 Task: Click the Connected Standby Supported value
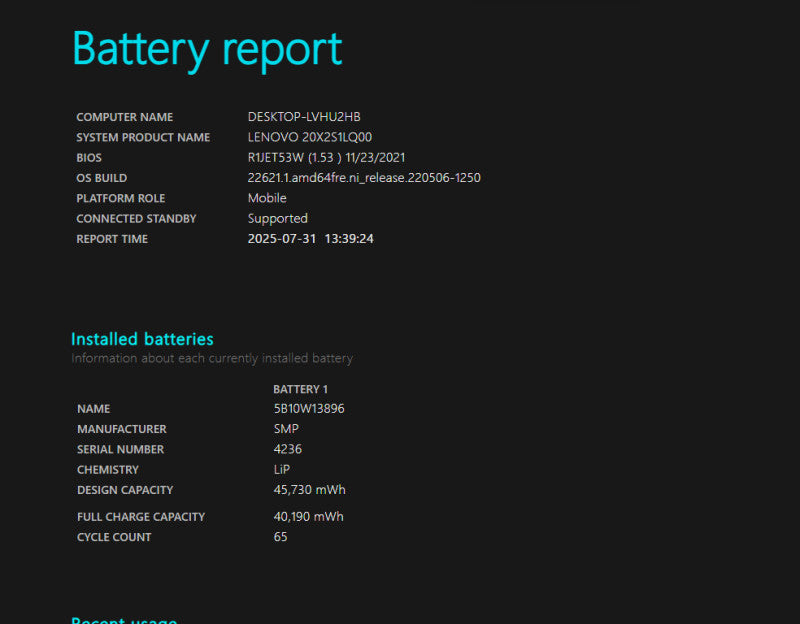tap(278, 218)
